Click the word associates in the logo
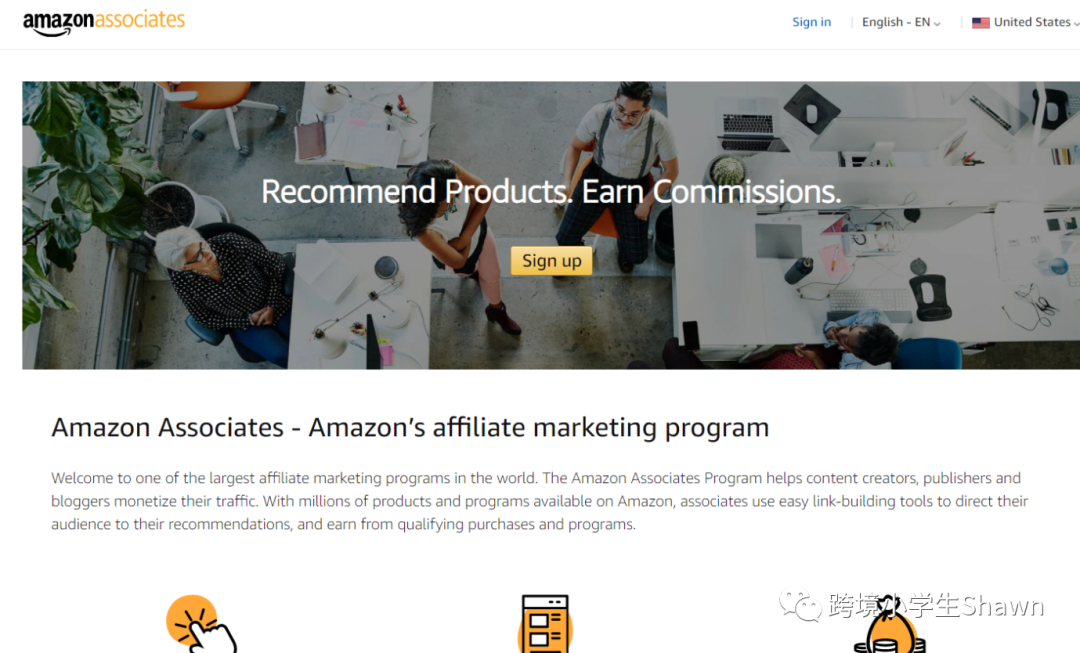1080x653 pixels. point(140,19)
